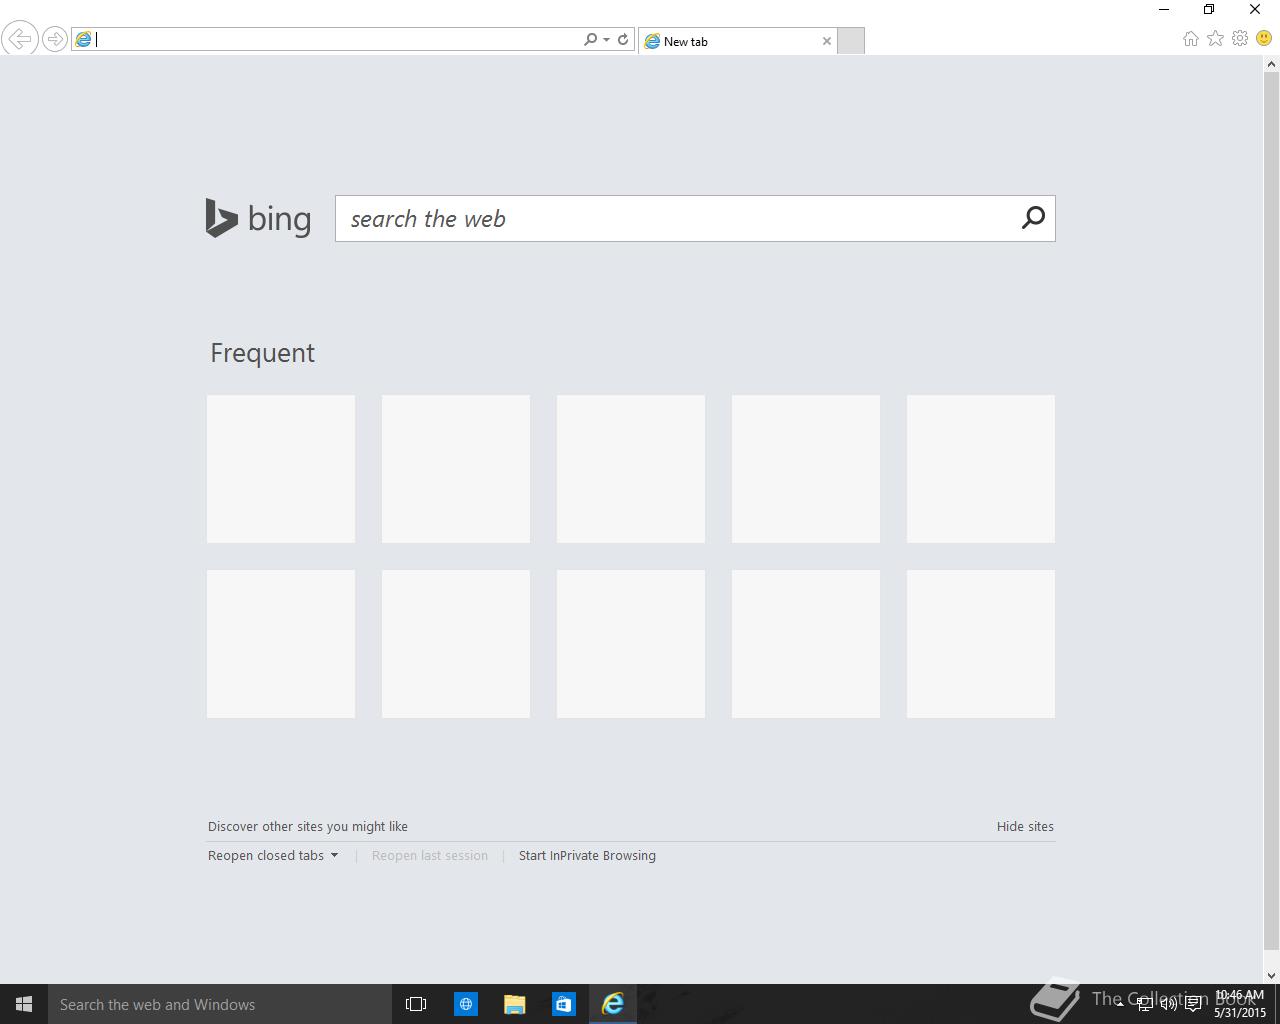Viewport: 1280px width, 1024px height.
Task: Open the Tools gear menu
Action: tap(1240, 38)
